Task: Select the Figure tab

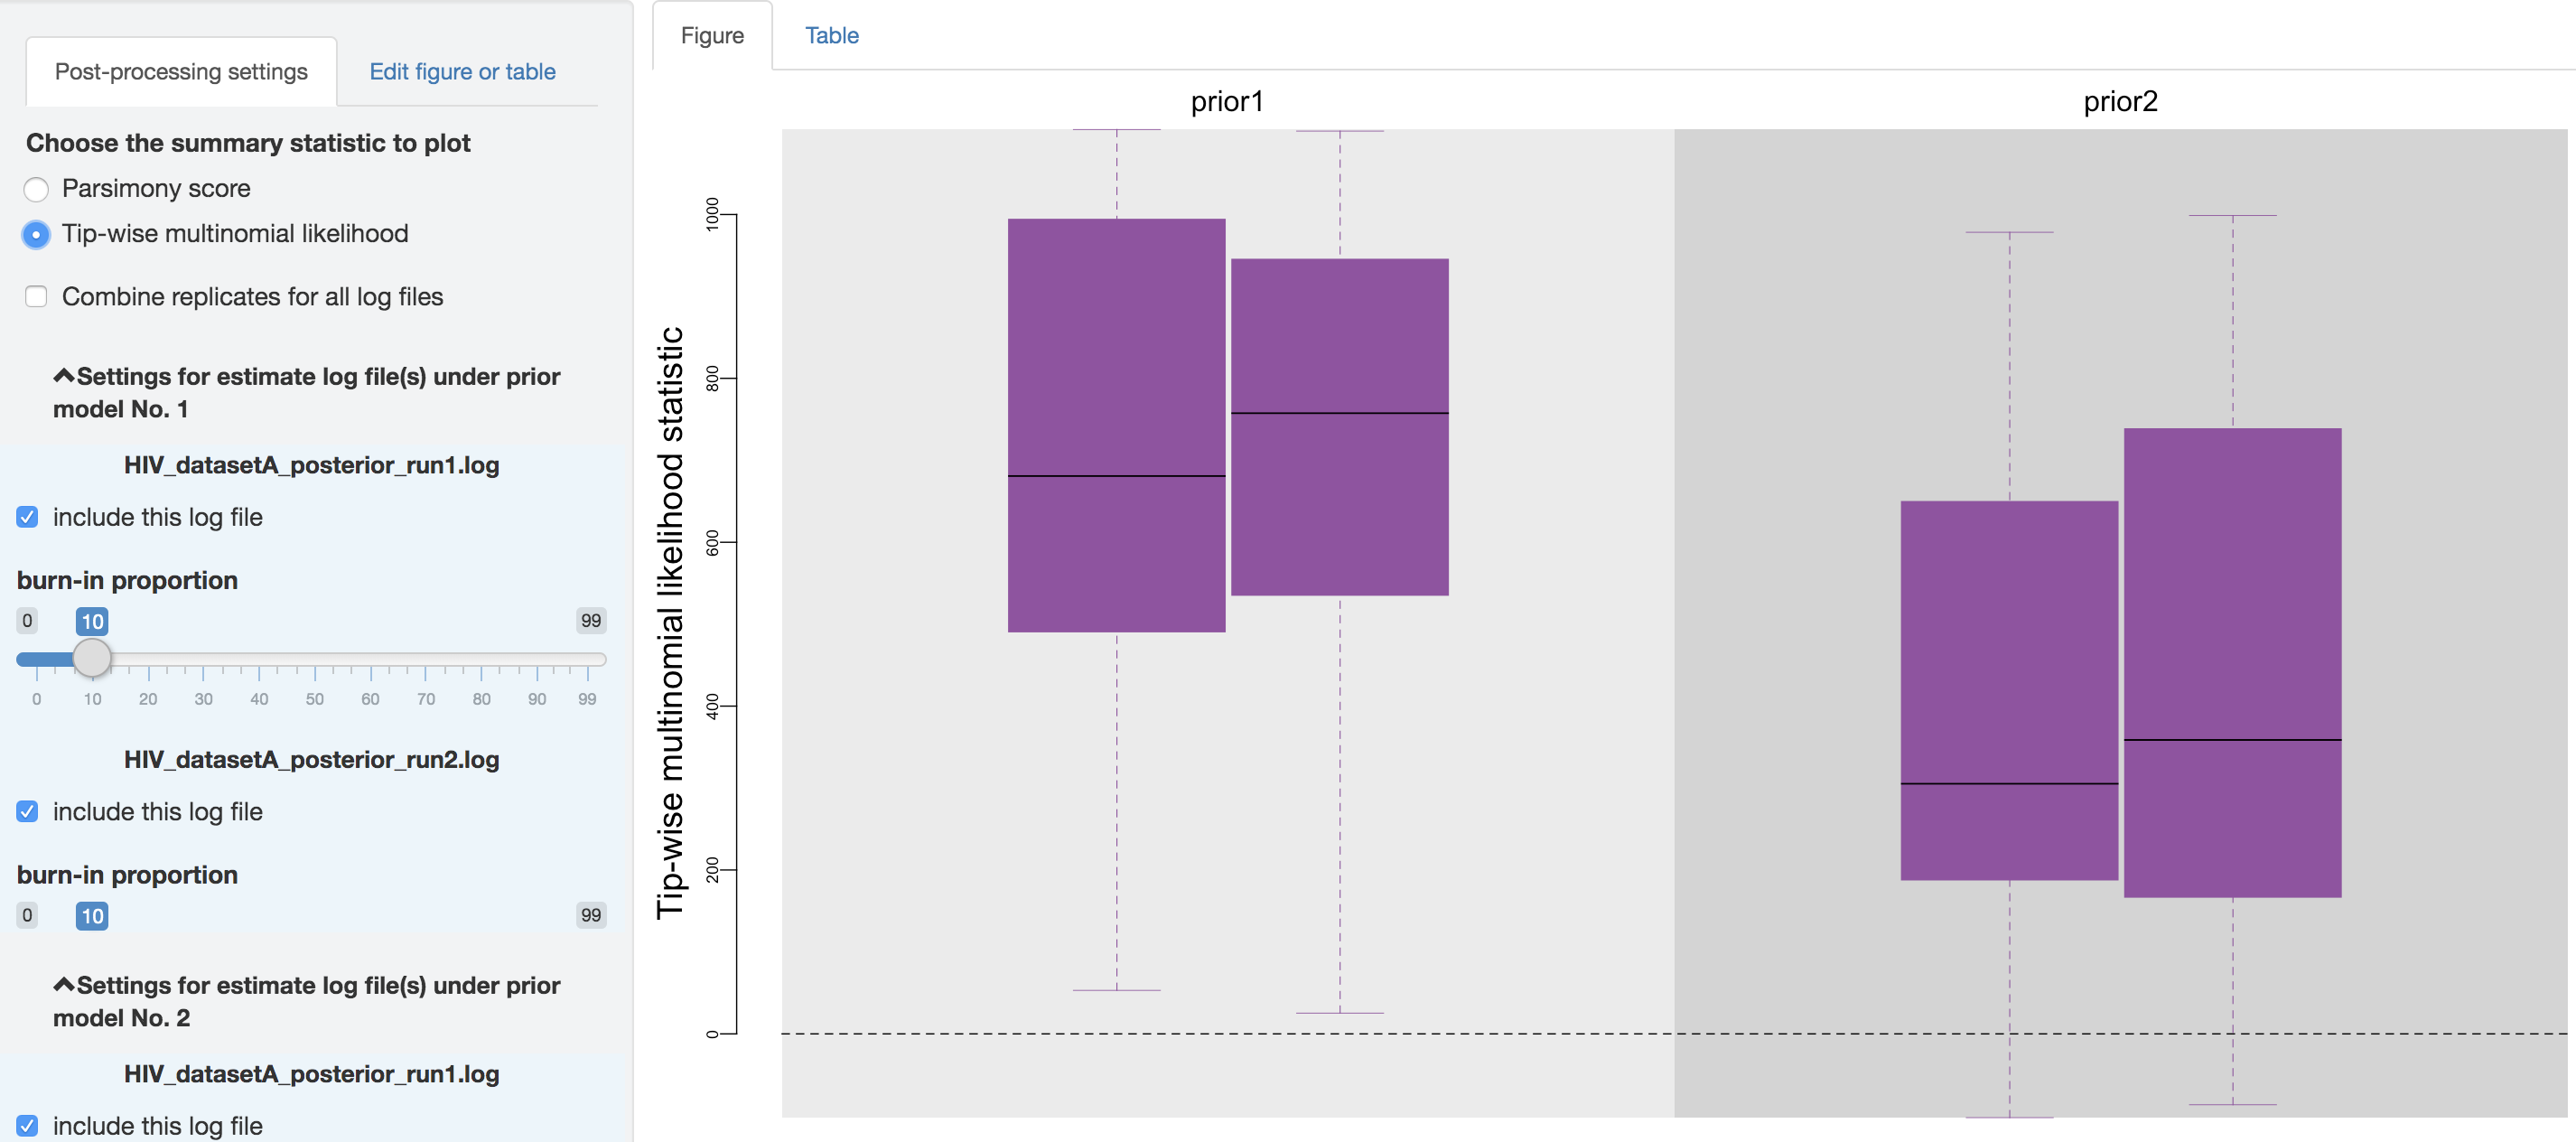Action: (712, 36)
